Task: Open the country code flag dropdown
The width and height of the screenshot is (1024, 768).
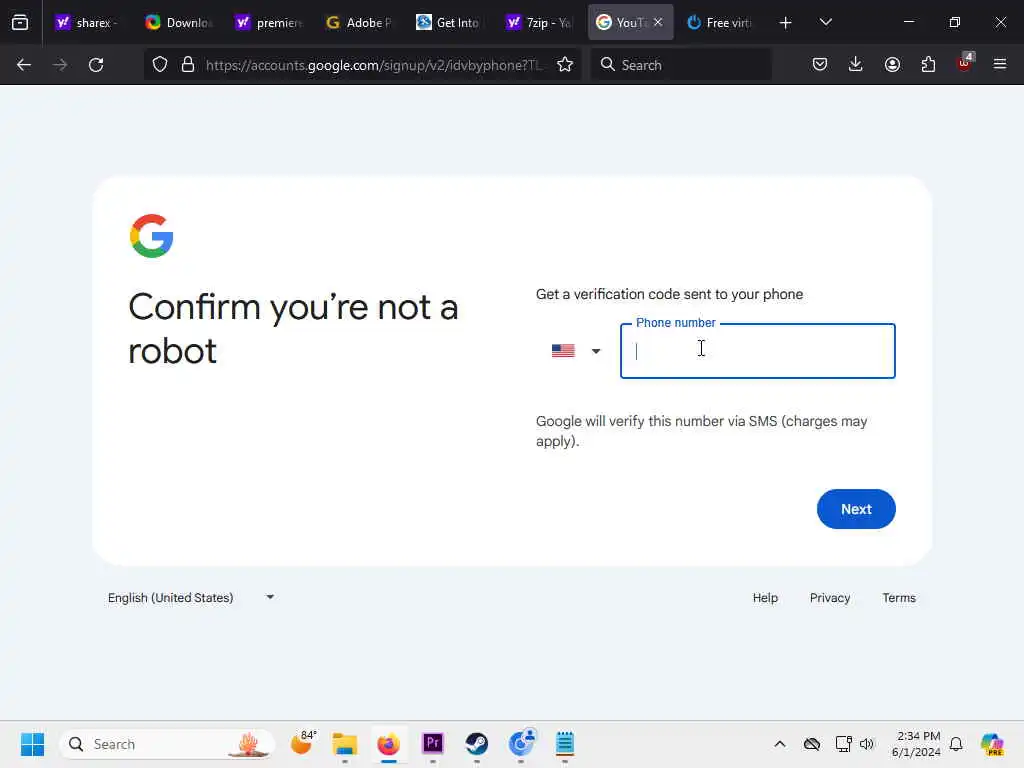Action: 575,351
